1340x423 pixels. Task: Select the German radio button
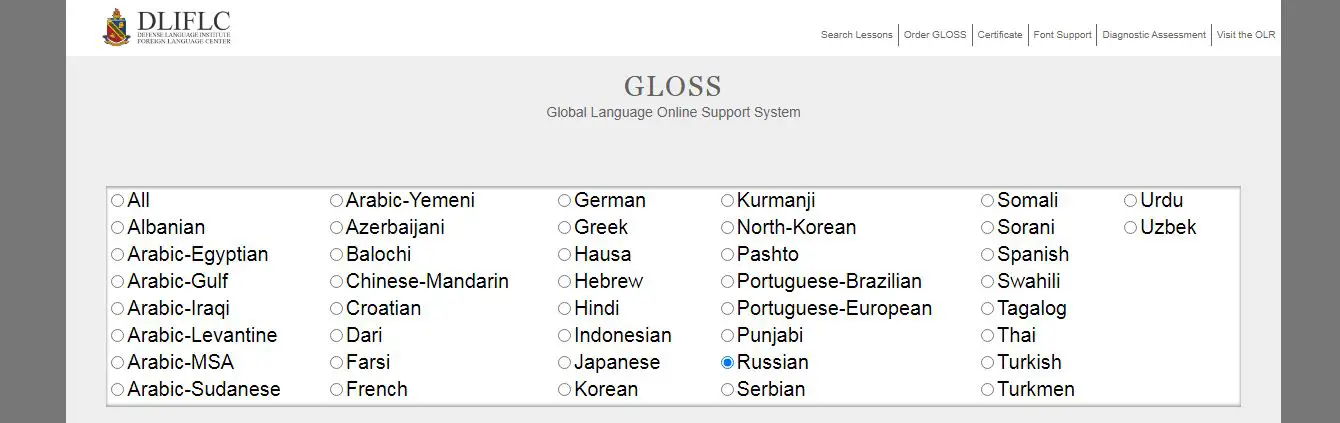(565, 201)
